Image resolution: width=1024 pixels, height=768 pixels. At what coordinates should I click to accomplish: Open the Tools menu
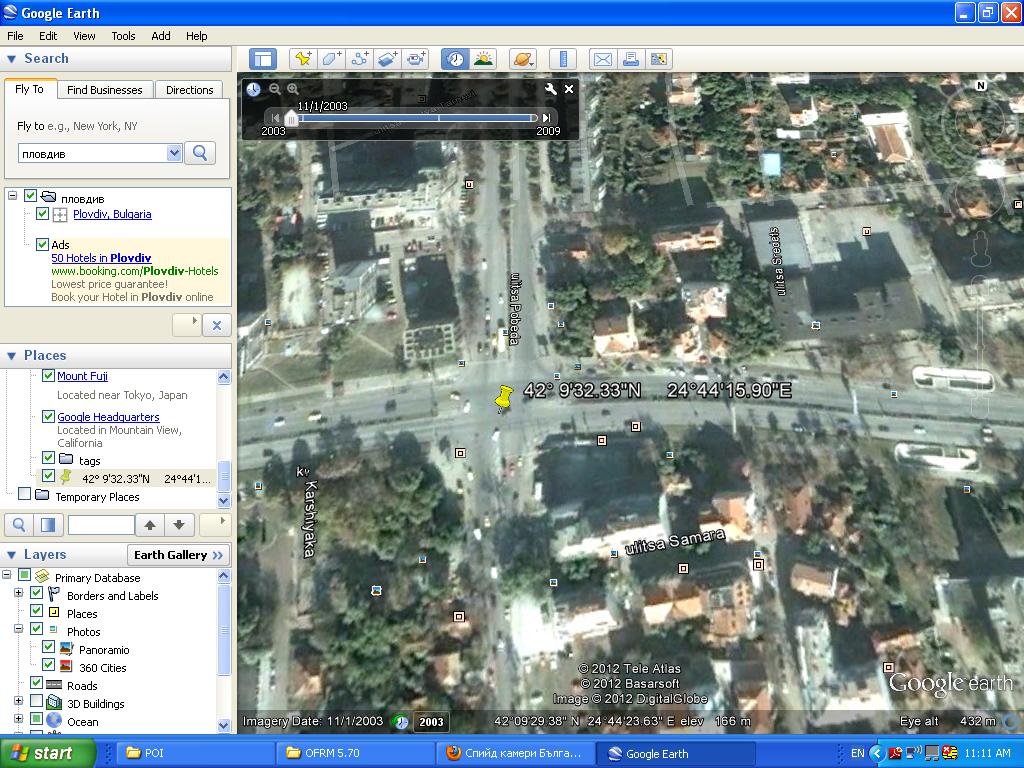(x=123, y=36)
